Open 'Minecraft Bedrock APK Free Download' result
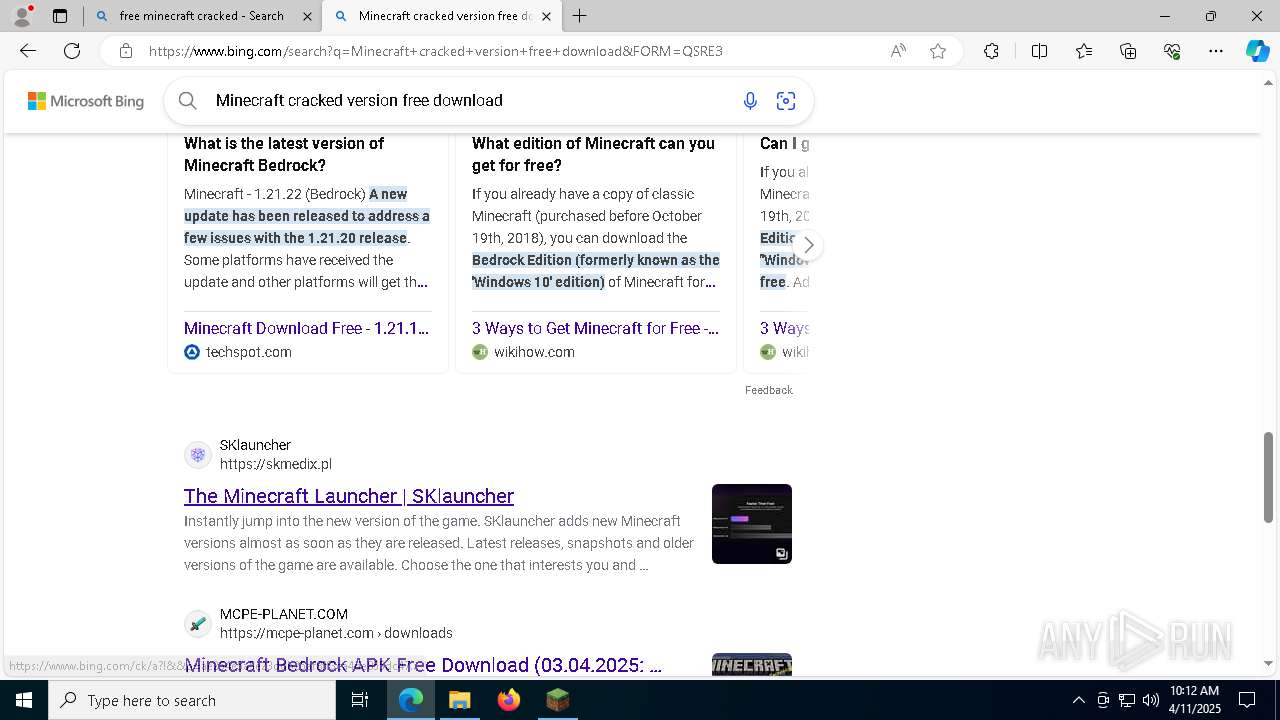Image resolution: width=1280 pixels, height=720 pixels. (423, 665)
